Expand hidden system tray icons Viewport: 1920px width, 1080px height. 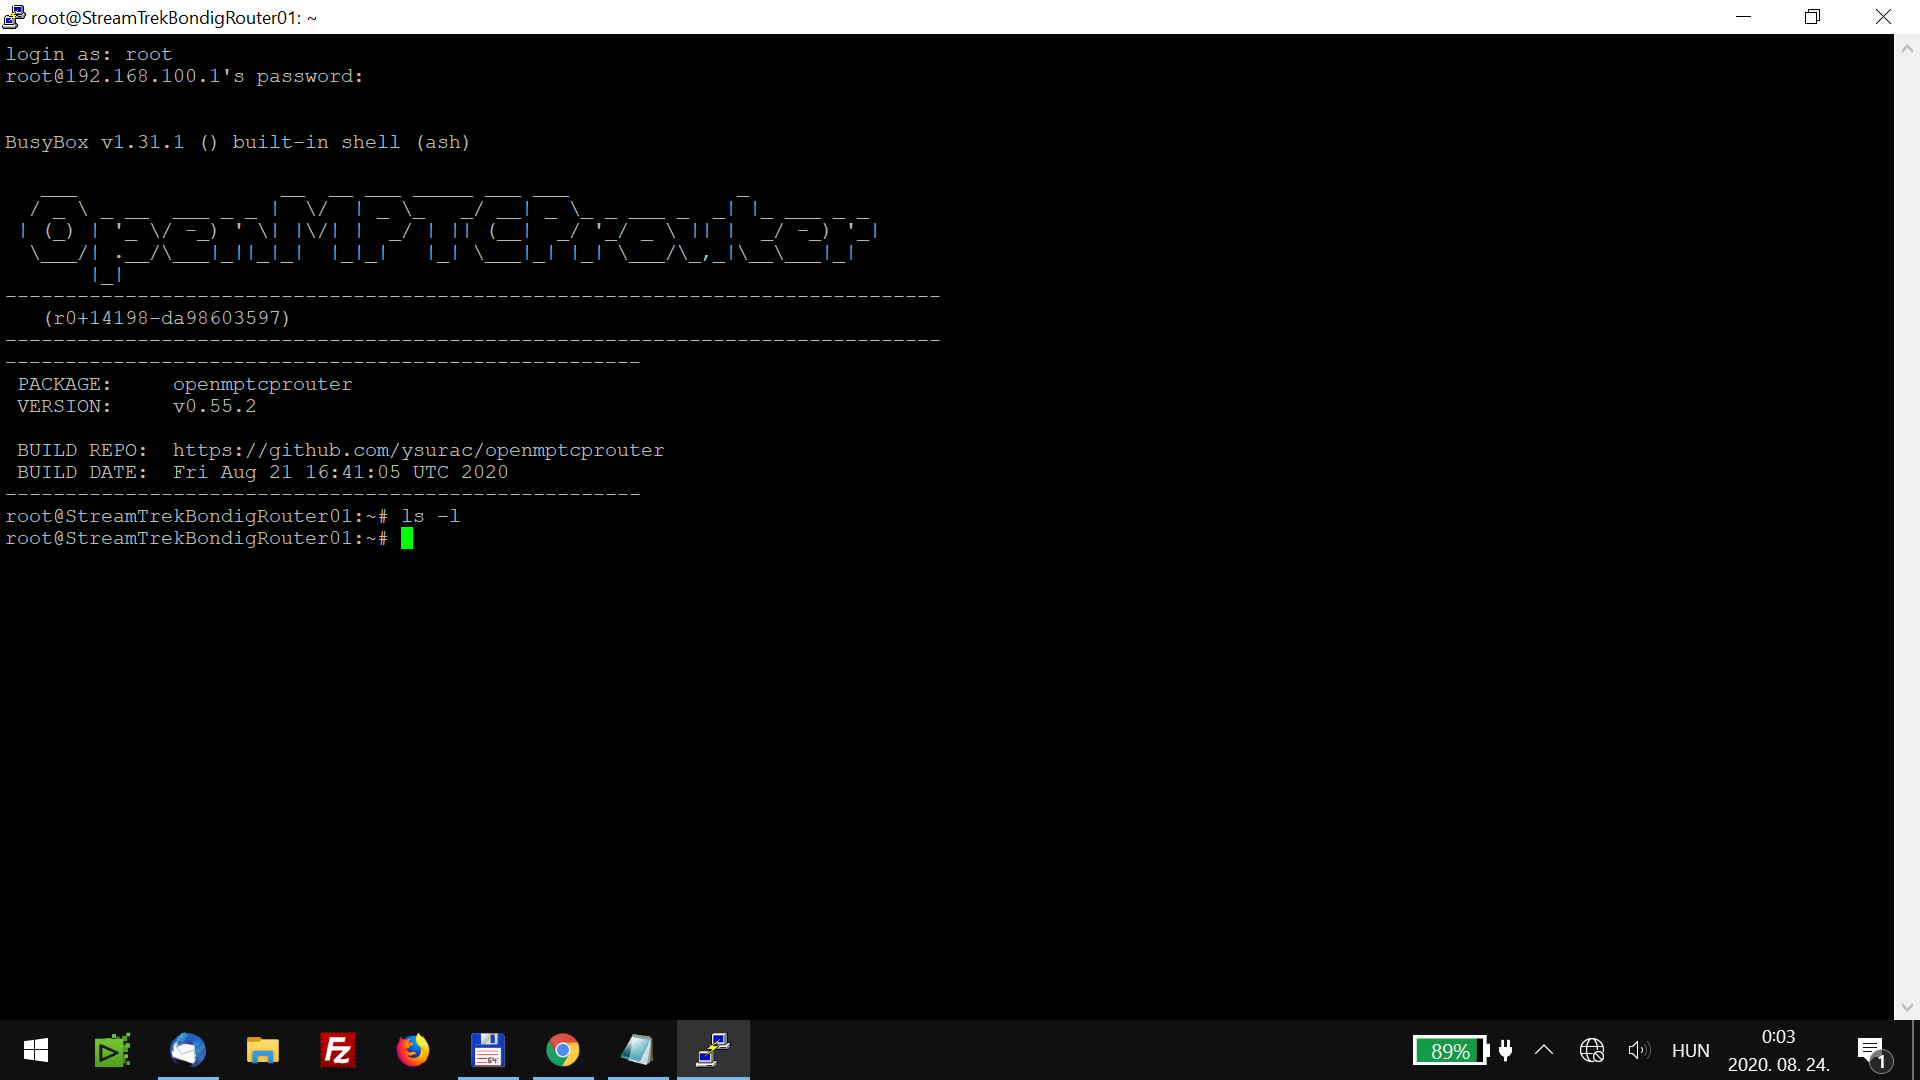click(x=1544, y=1050)
